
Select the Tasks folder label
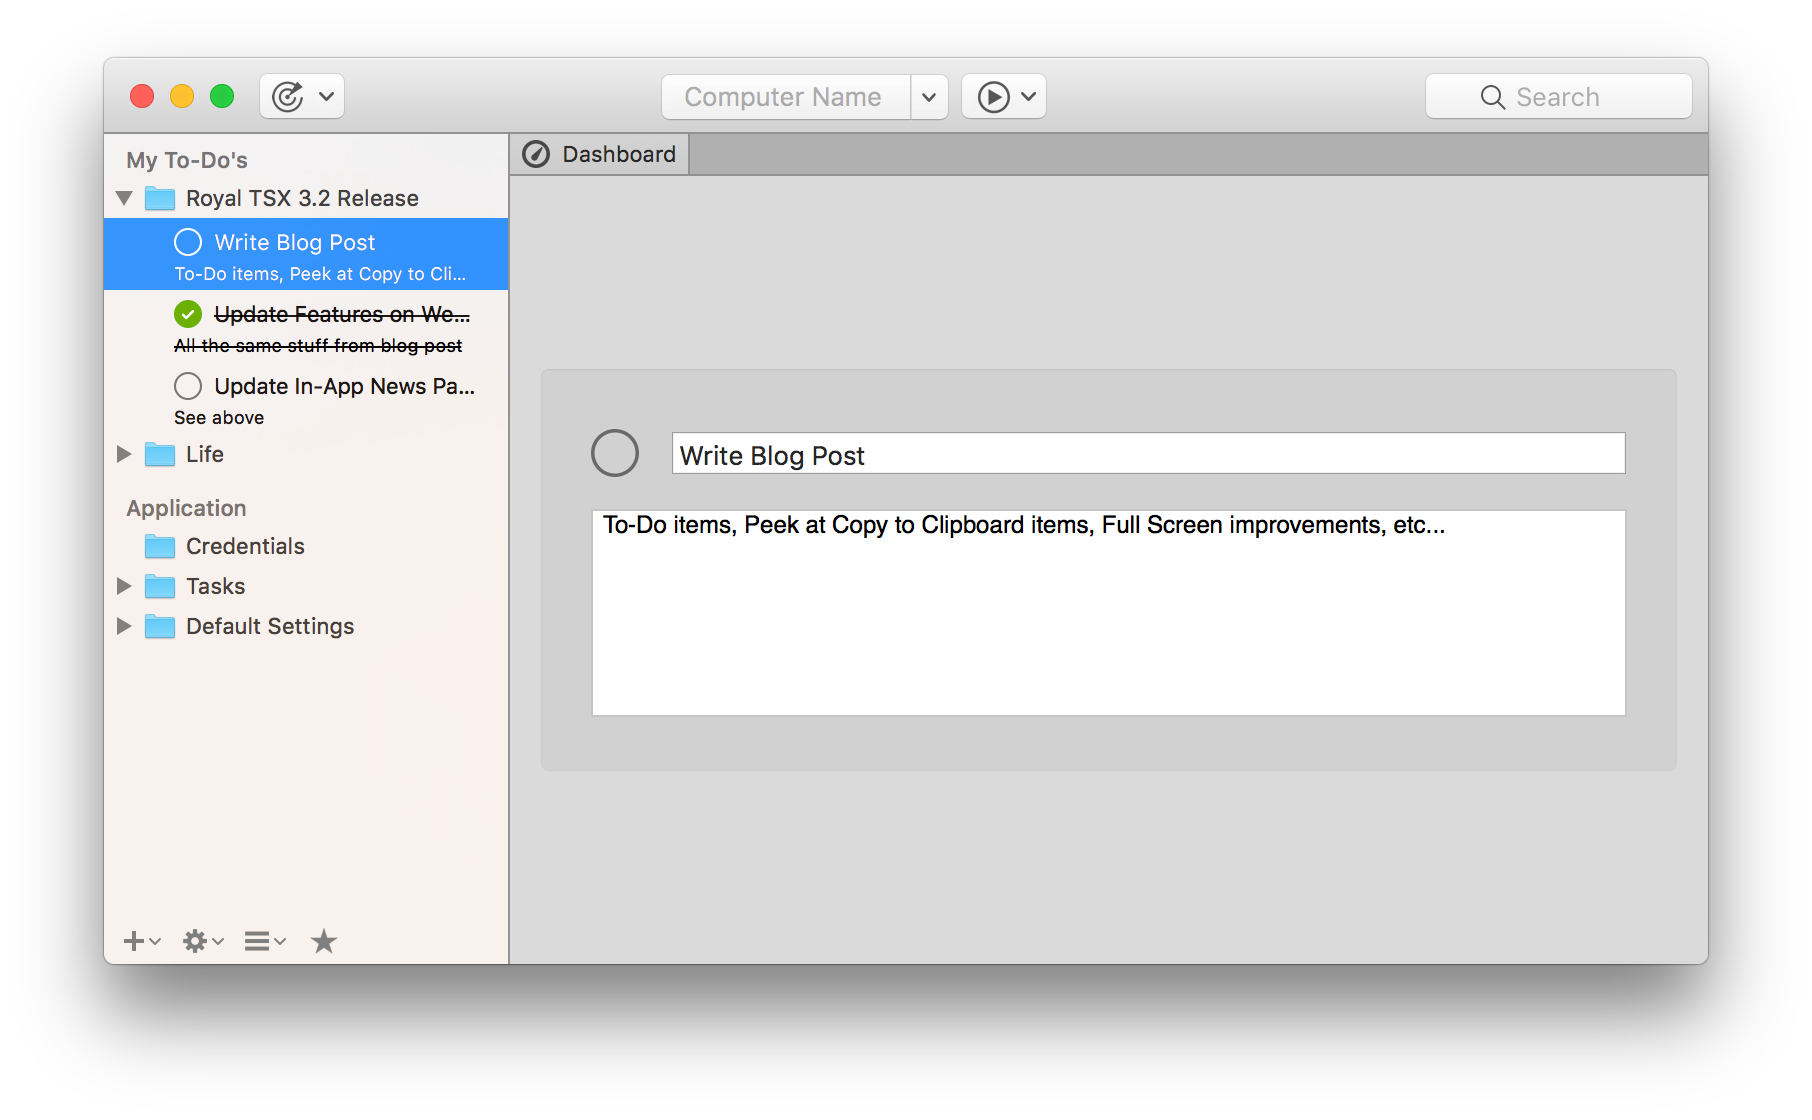click(x=216, y=586)
